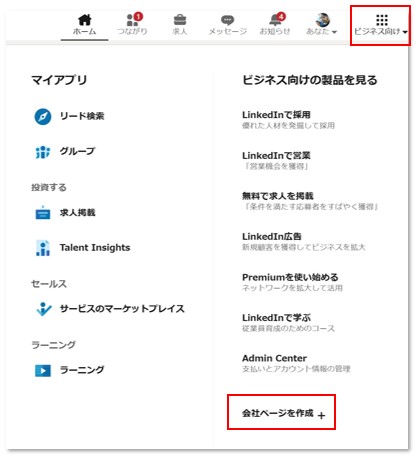Viewport: 415px width, 455px height.
Task: Click the ビジネス向けの製品を見る heading
Action: click(310, 80)
